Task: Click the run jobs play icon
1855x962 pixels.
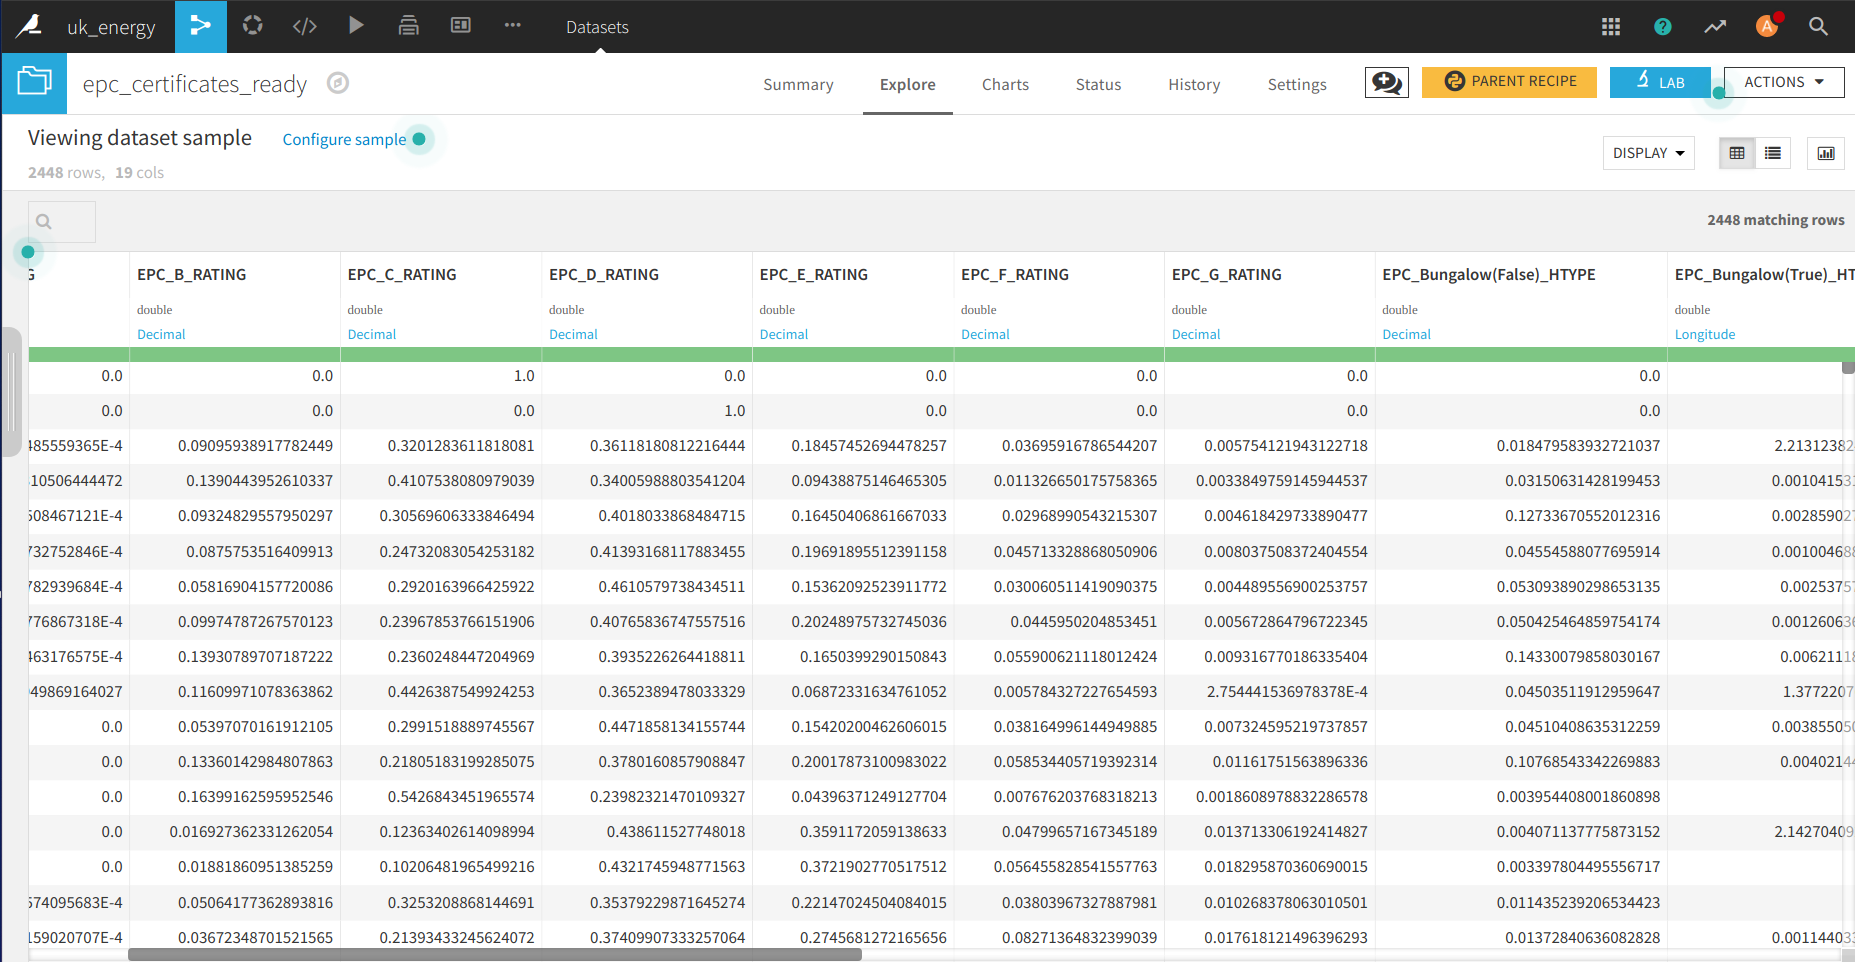Action: [x=356, y=26]
